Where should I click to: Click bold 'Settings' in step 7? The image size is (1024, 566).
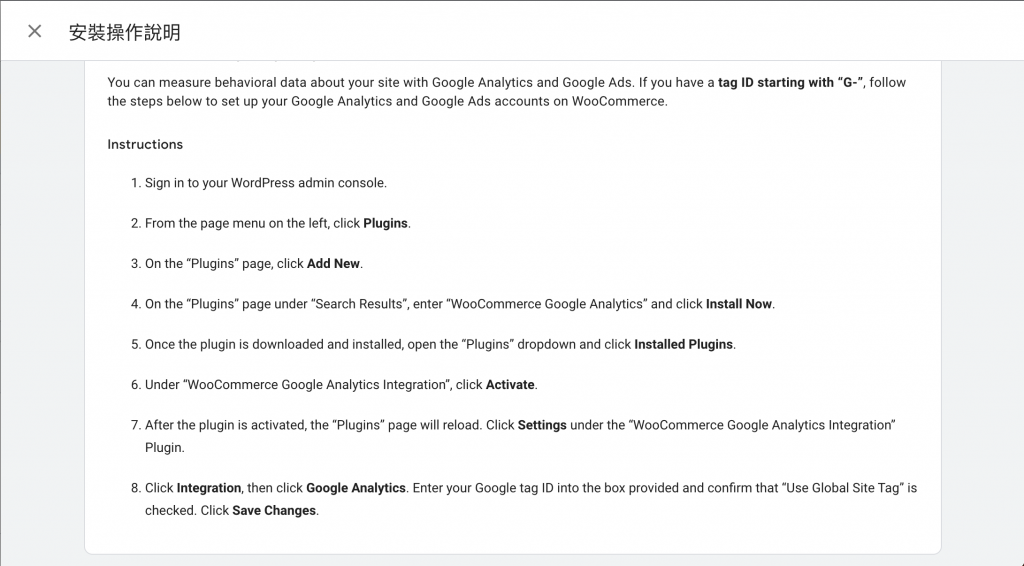(x=542, y=425)
